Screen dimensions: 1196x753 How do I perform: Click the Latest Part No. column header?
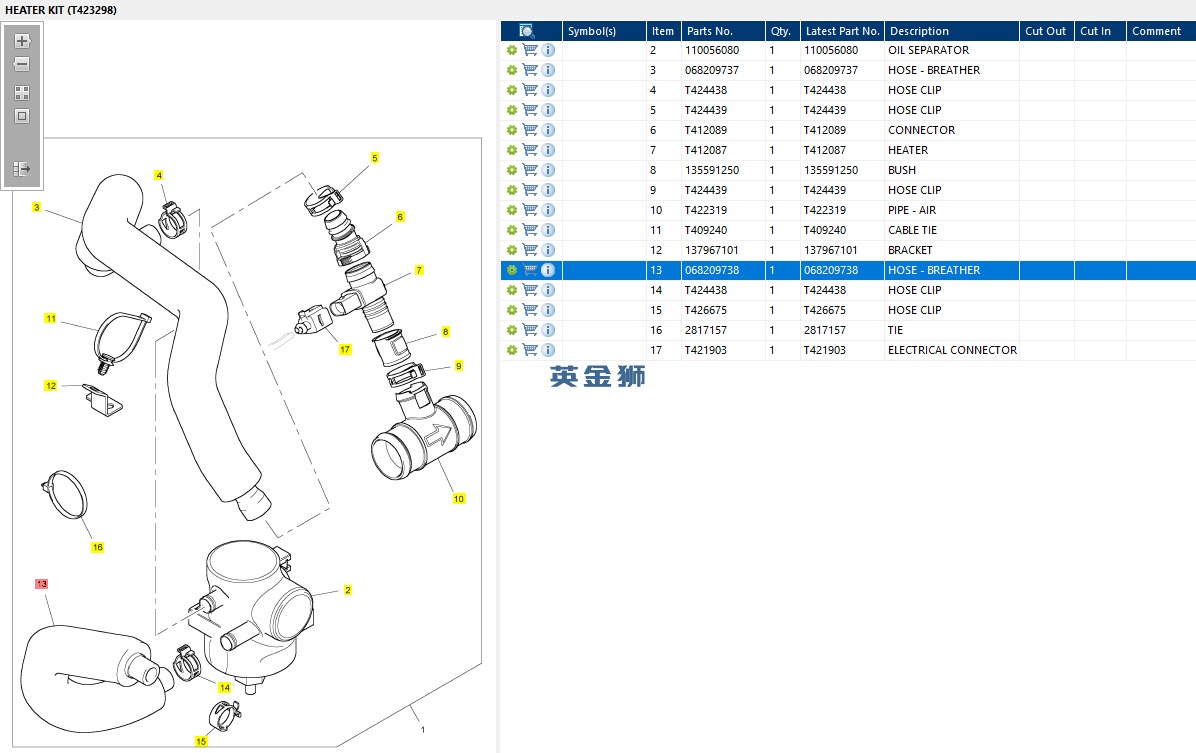(842, 31)
